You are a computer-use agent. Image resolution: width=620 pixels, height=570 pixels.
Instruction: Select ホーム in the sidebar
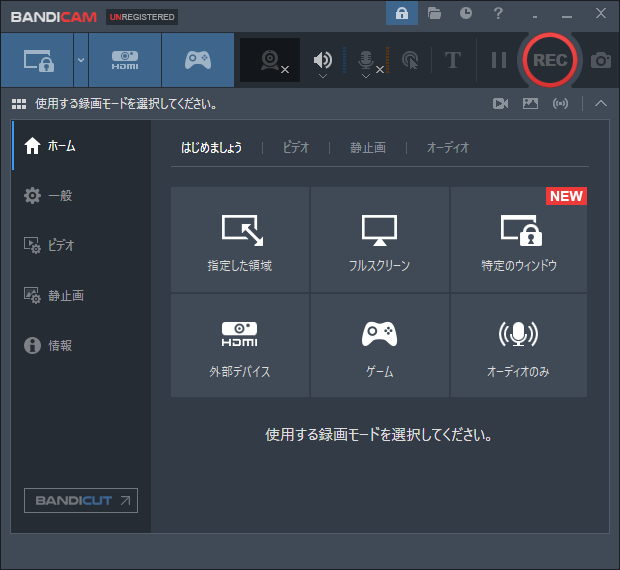(81, 145)
